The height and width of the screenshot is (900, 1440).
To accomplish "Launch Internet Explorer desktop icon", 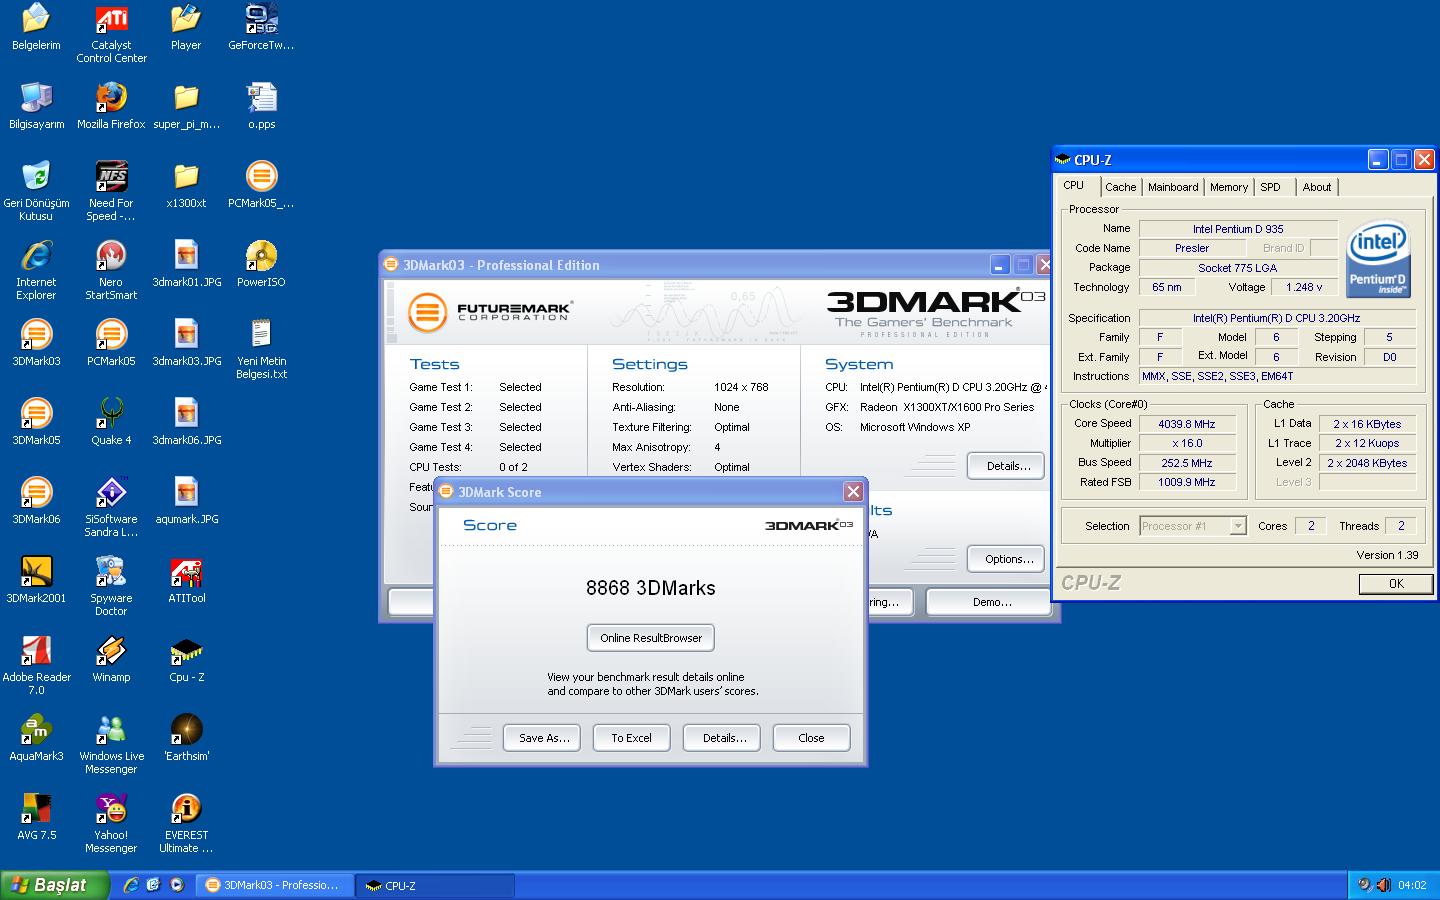I will [36, 270].
